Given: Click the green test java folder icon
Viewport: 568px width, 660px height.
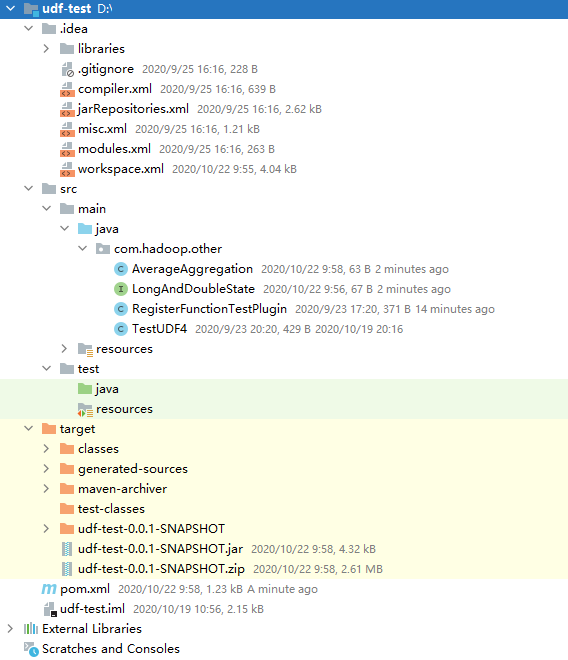Looking at the screenshot, I should click(x=85, y=389).
